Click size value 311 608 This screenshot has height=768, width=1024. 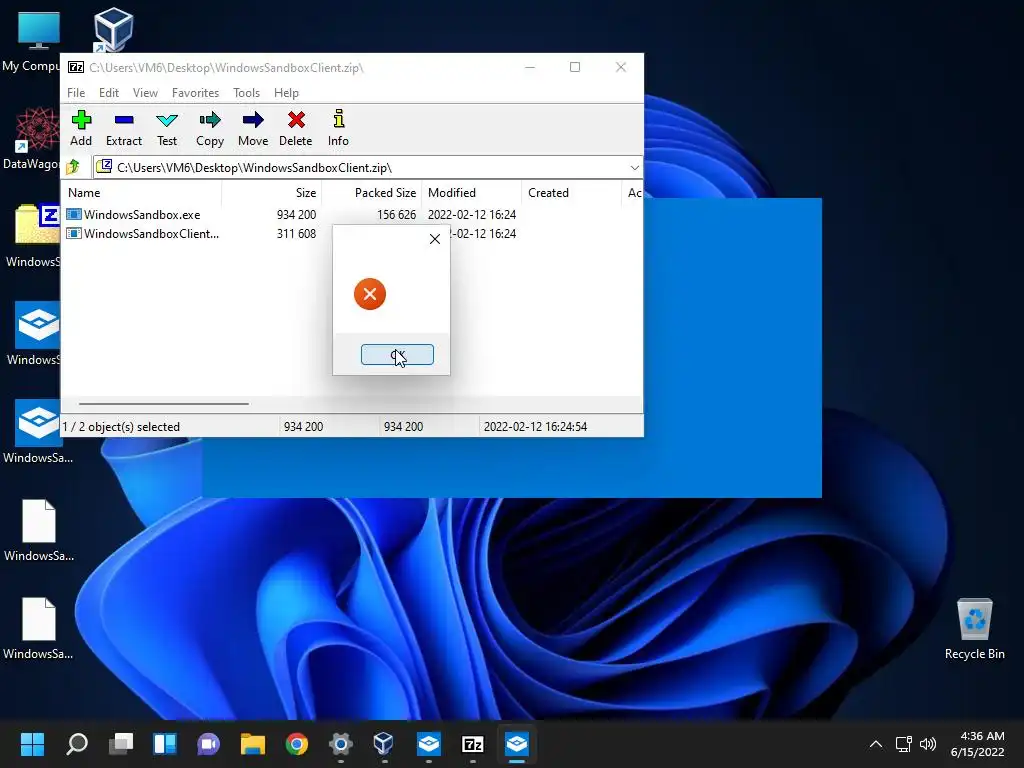(x=296, y=234)
